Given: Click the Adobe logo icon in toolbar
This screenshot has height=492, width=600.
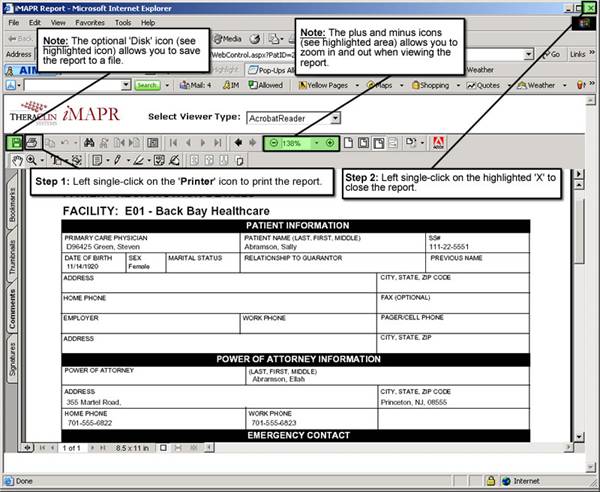Looking at the screenshot, I should [437, 143].
